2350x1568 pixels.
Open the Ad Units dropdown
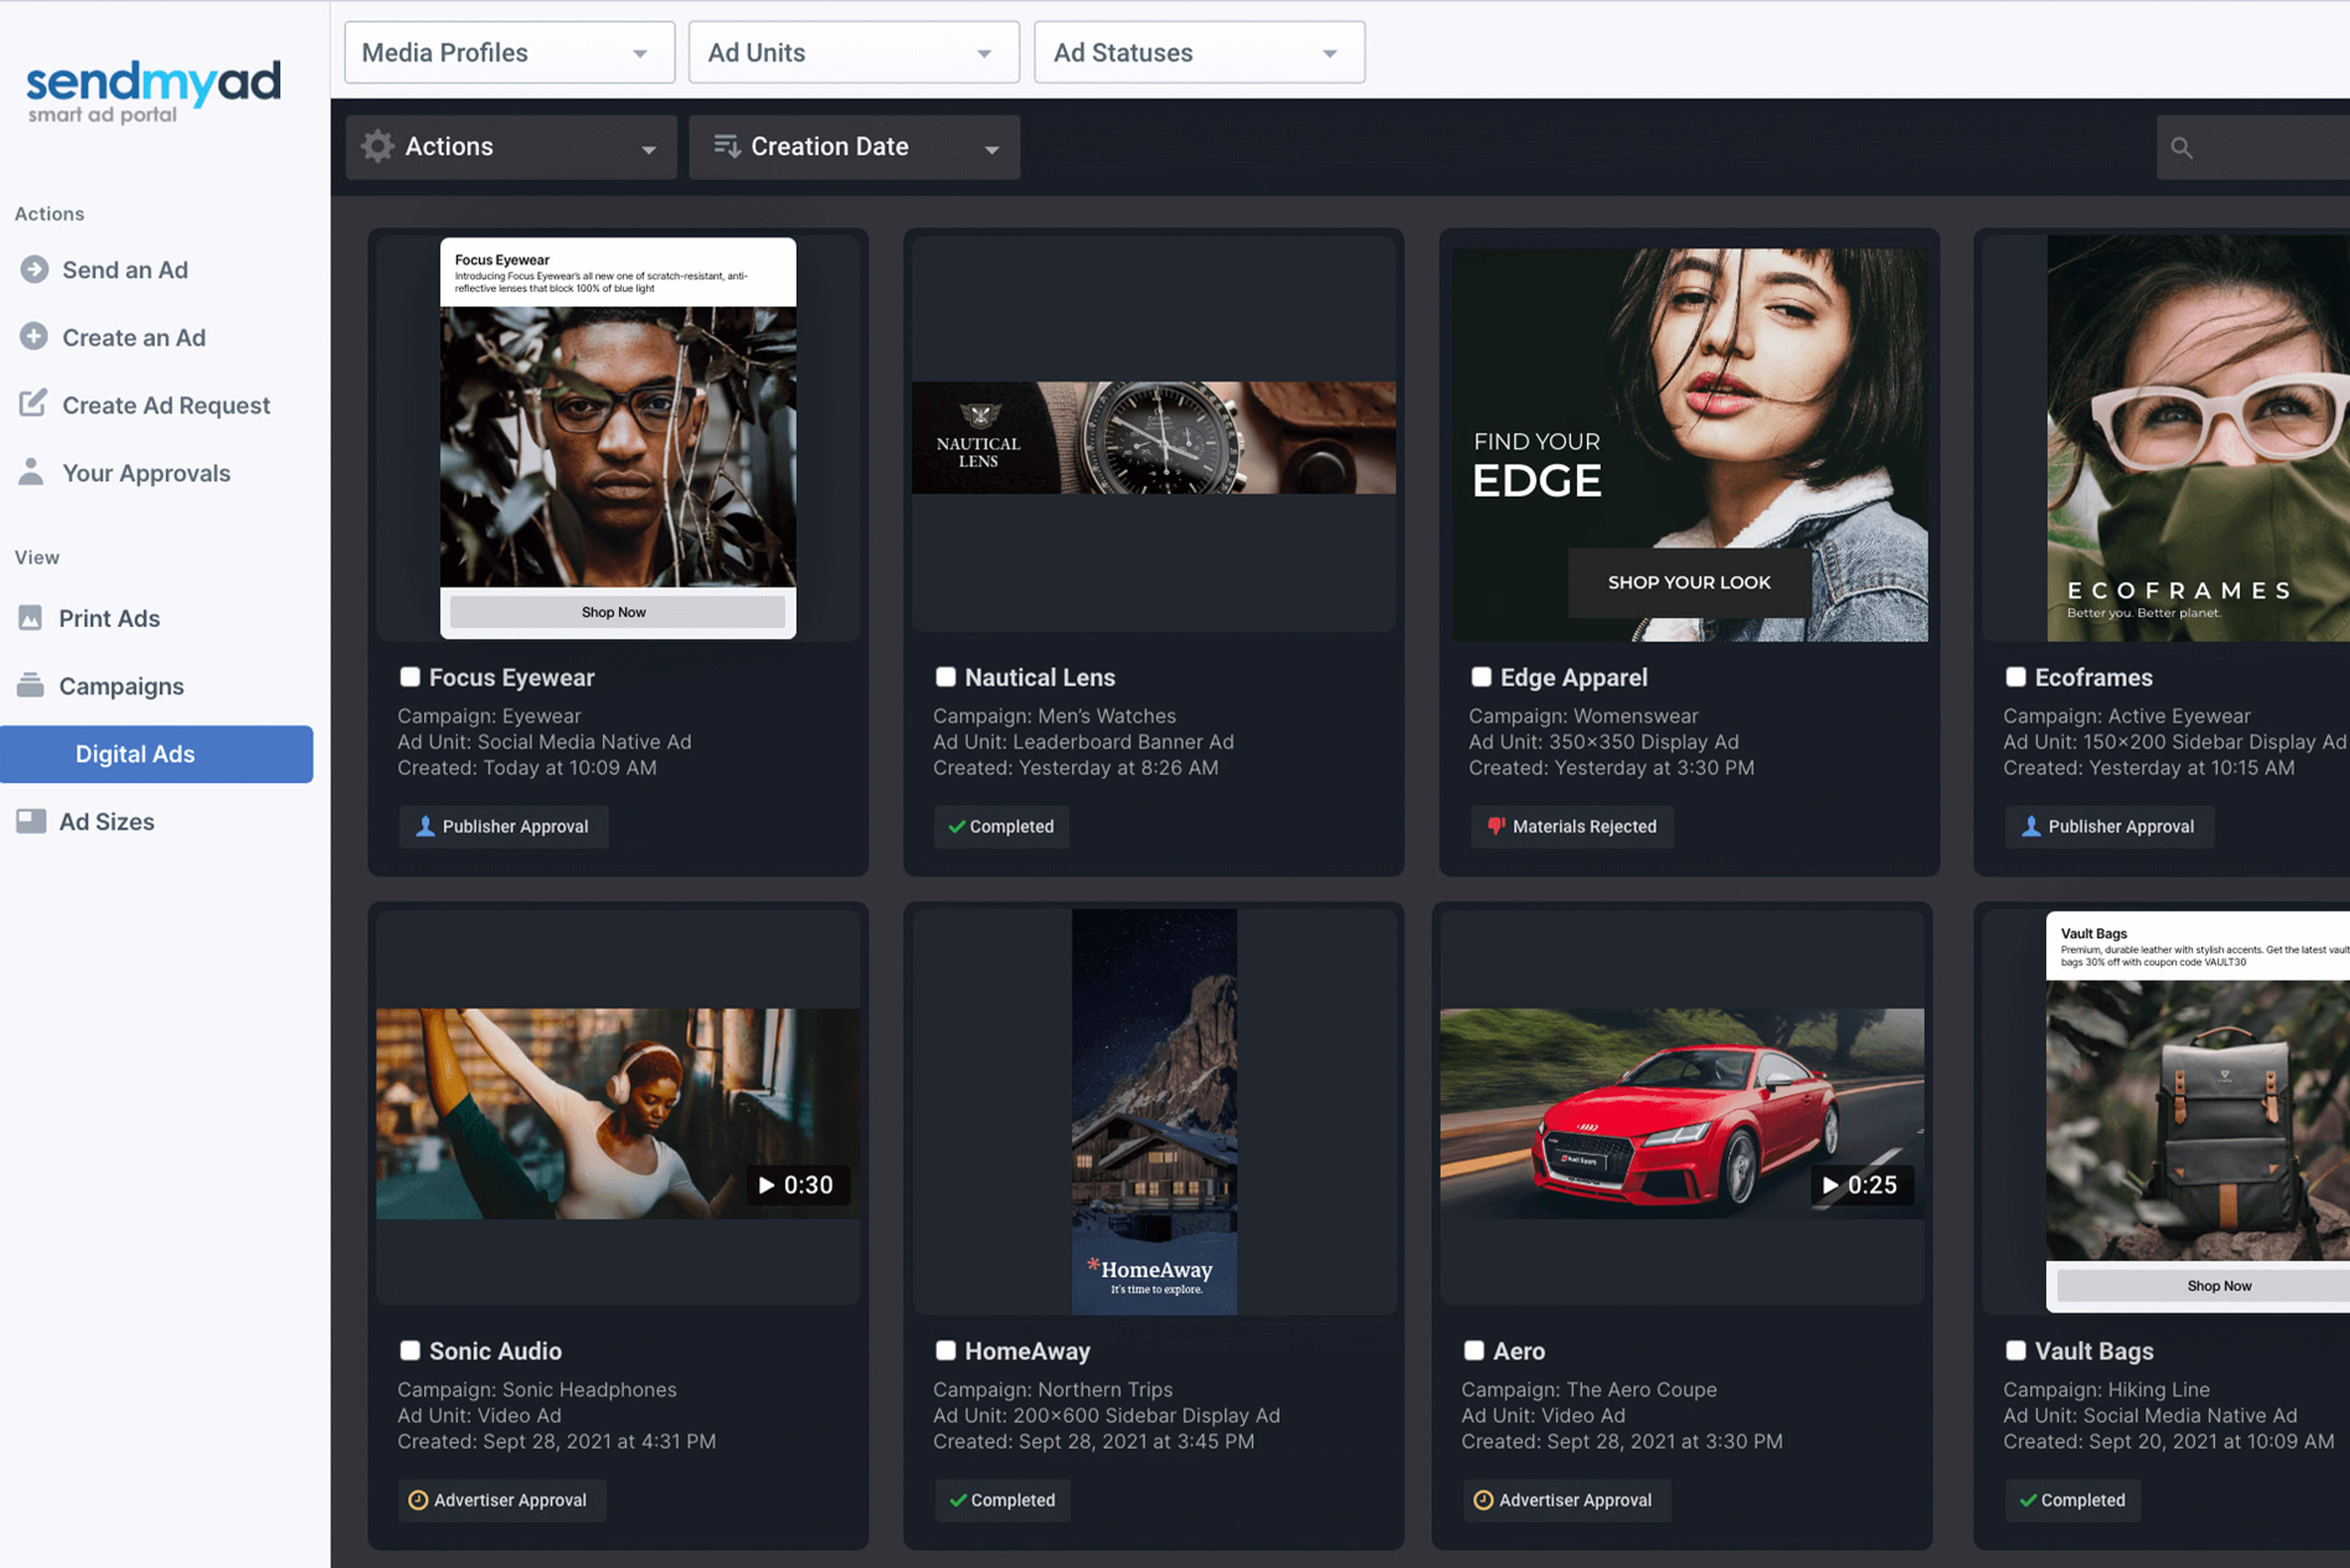pyautogui.click(x=854, y=52)
